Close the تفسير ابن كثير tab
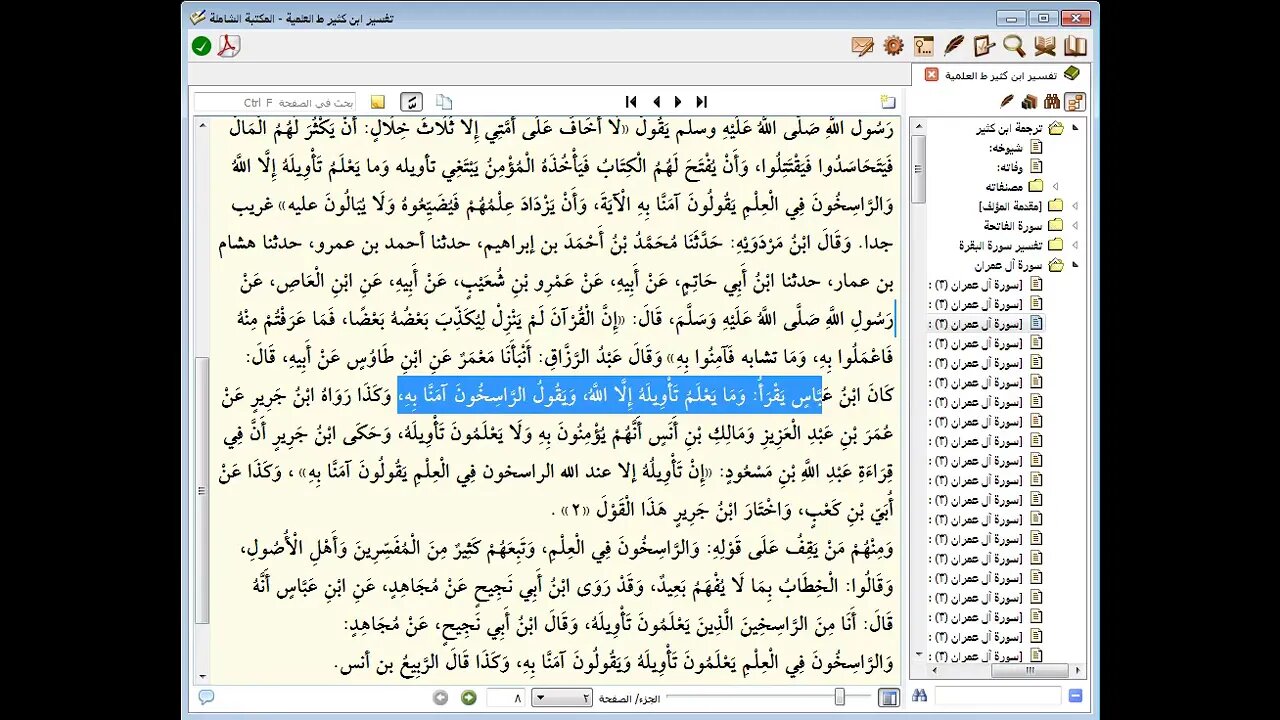1280x720 pixels. pos(931,75)
